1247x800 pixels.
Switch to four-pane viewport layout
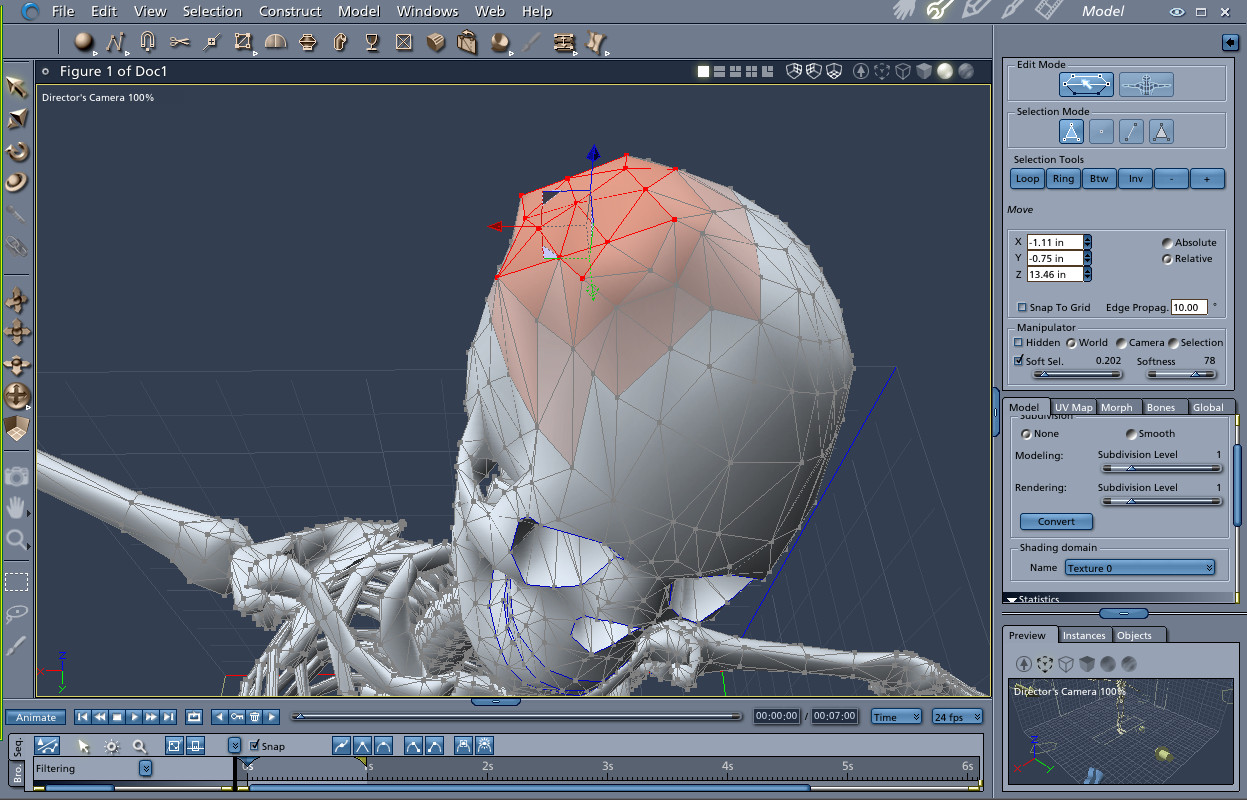point(751,71)
